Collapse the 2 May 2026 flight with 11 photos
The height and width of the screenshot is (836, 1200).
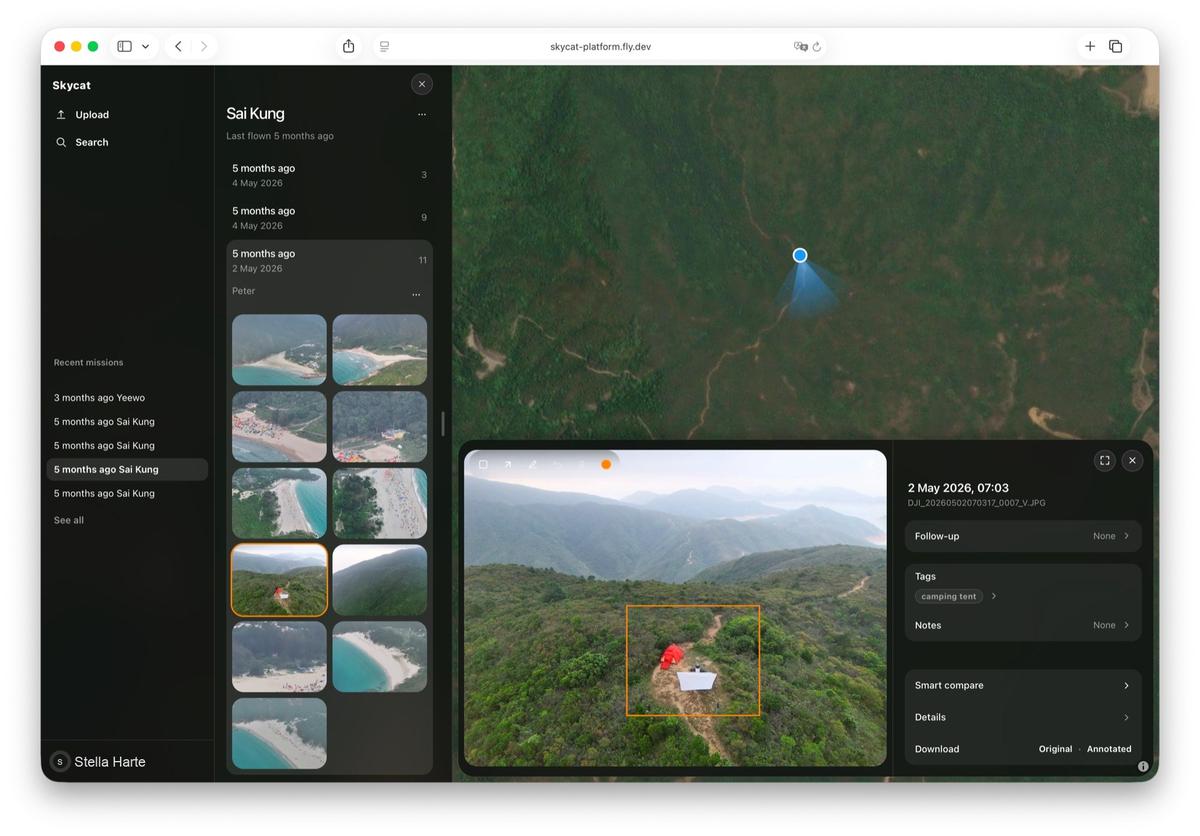[x=329, y=260]
